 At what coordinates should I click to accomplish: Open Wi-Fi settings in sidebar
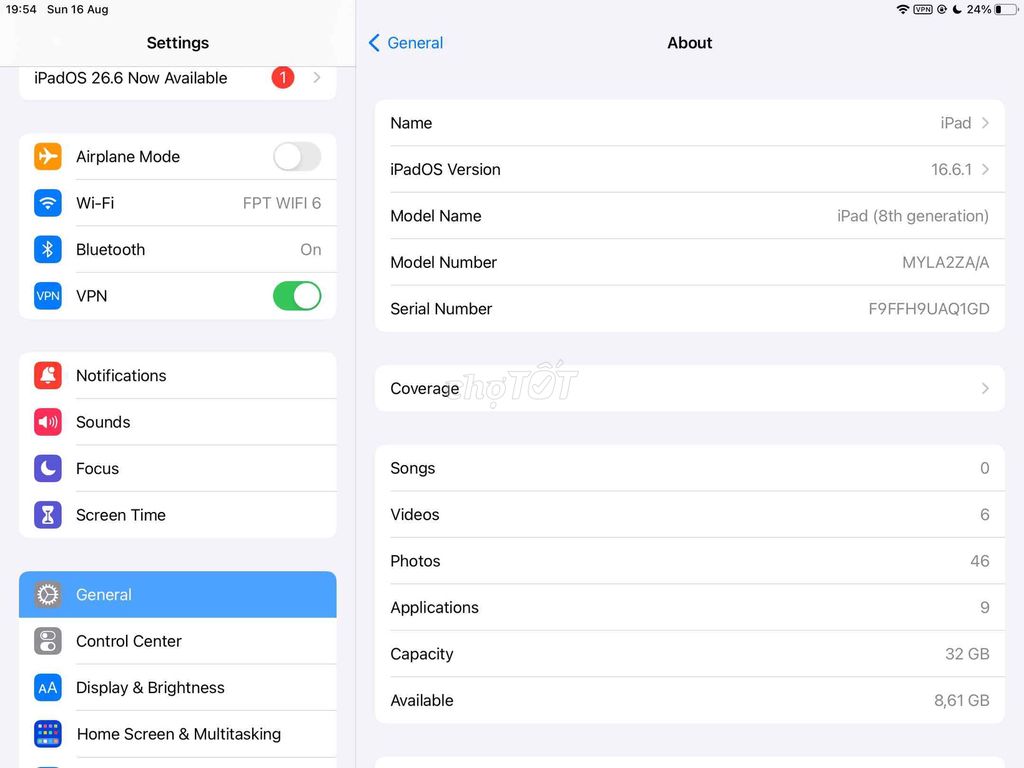tap(178, 203)
